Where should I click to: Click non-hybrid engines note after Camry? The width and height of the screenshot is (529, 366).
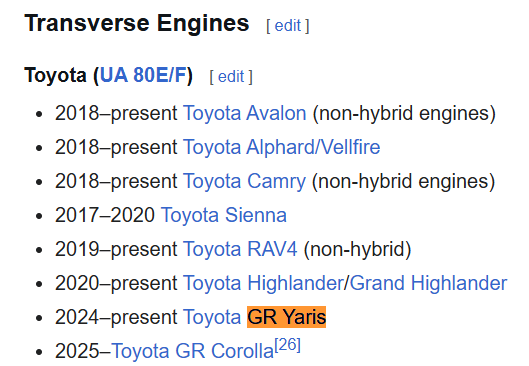403,181
